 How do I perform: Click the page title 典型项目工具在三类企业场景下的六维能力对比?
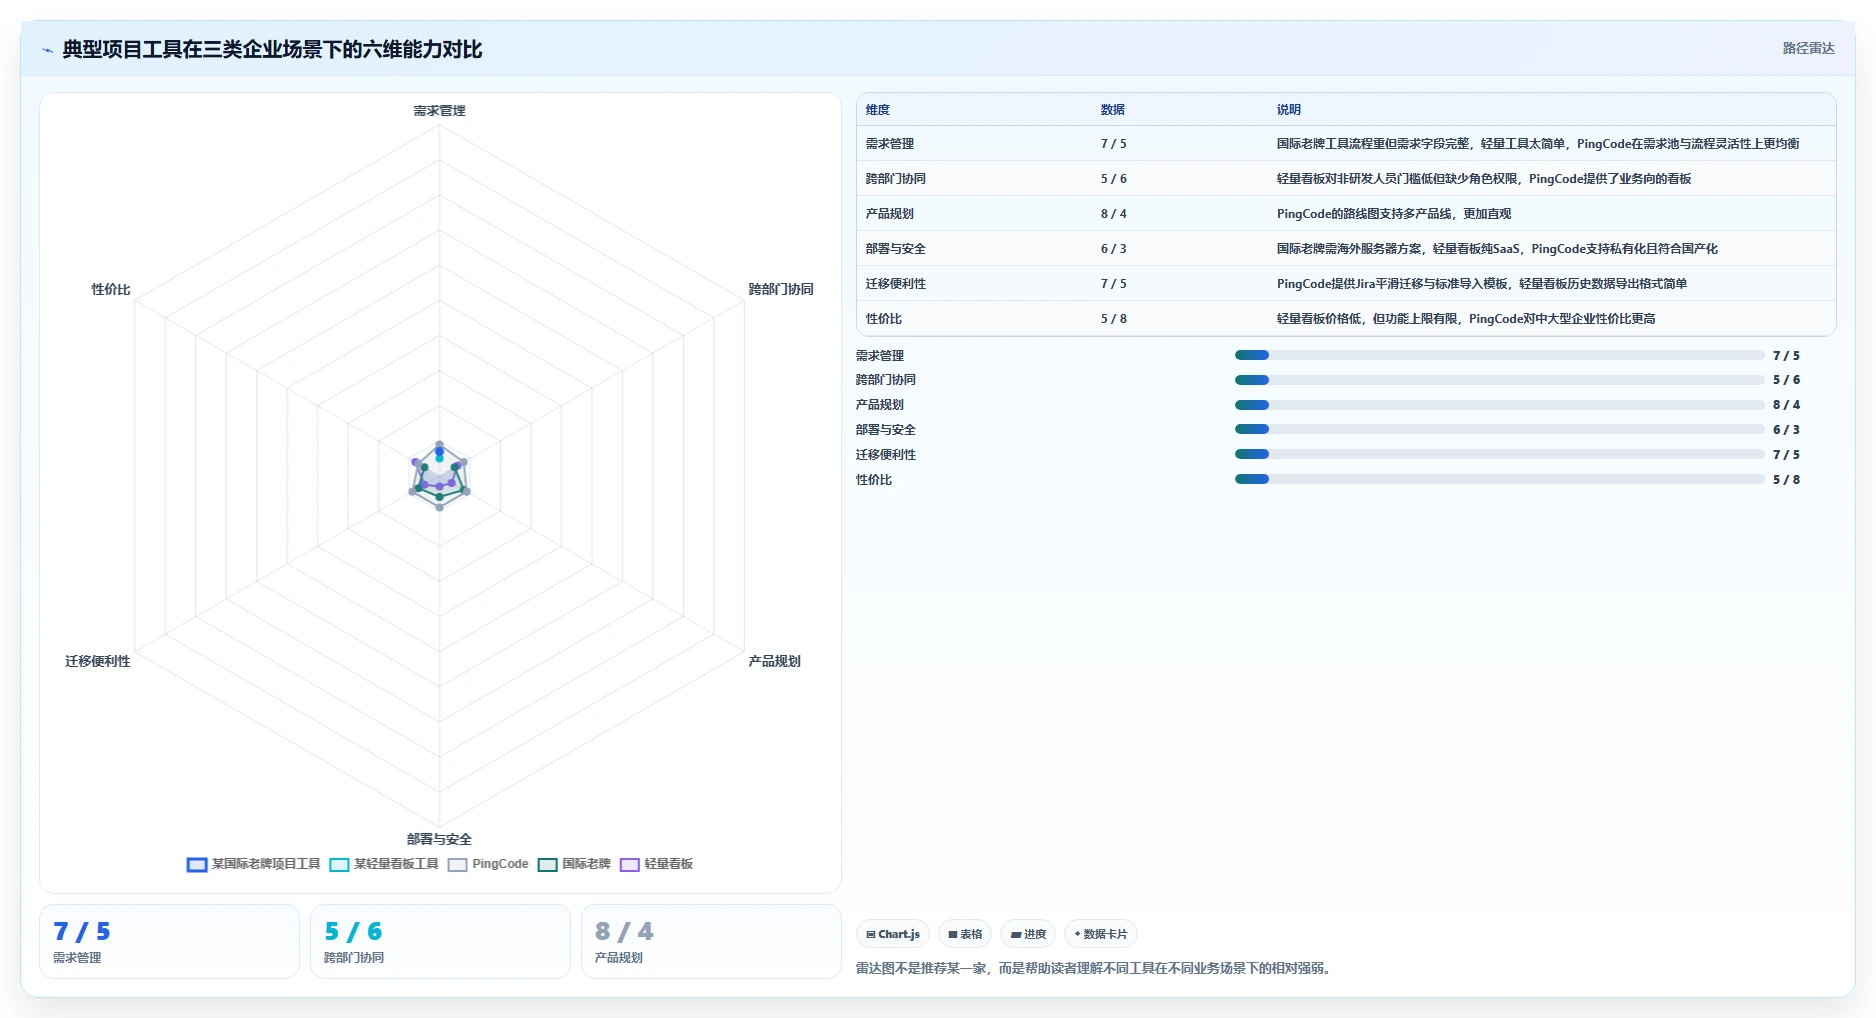[272, 50]
